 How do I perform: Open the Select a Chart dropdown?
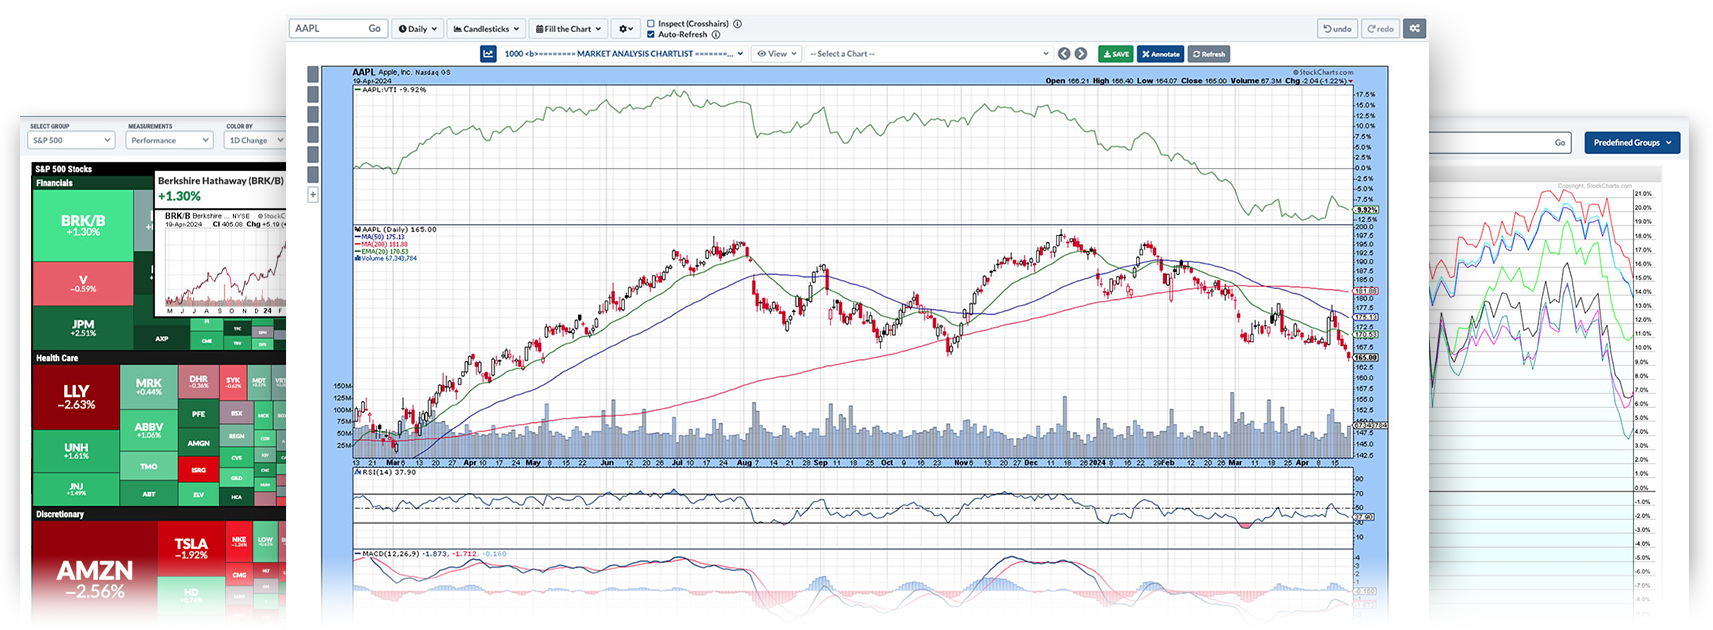click(929, 54)
